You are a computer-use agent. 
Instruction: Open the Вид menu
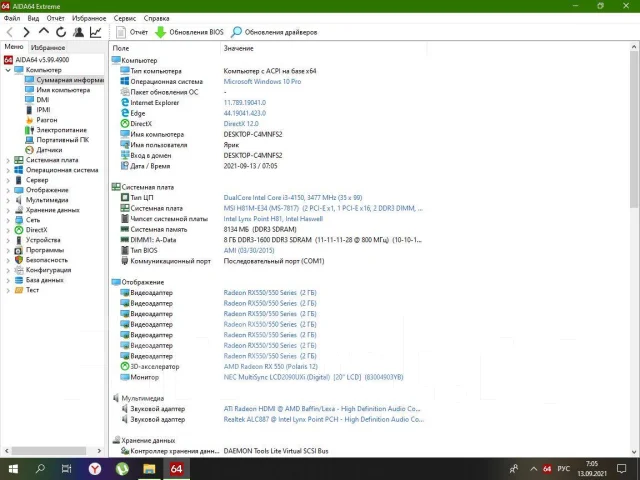[x=33, y=18]
